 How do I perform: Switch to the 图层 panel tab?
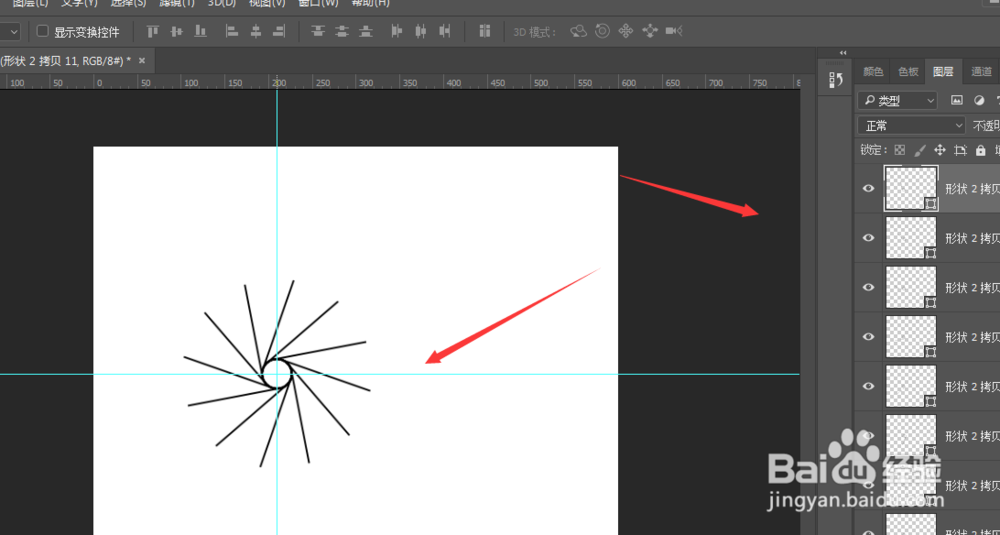[x=943, y=72]
